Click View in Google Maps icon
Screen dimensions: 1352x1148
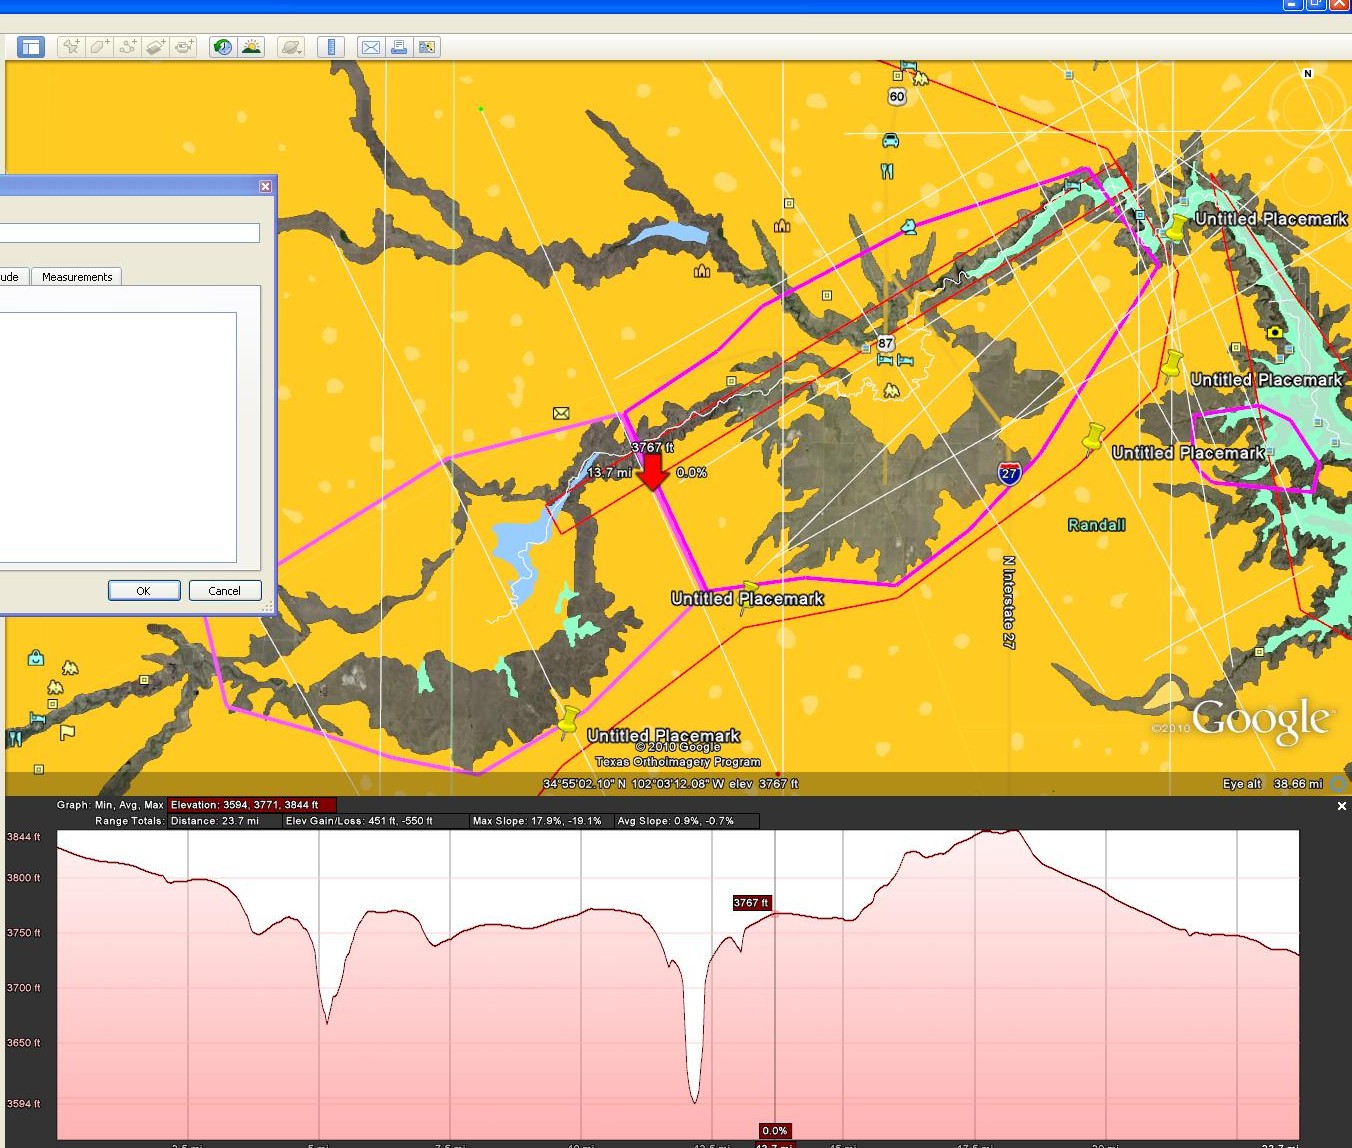tap(427, 47)
